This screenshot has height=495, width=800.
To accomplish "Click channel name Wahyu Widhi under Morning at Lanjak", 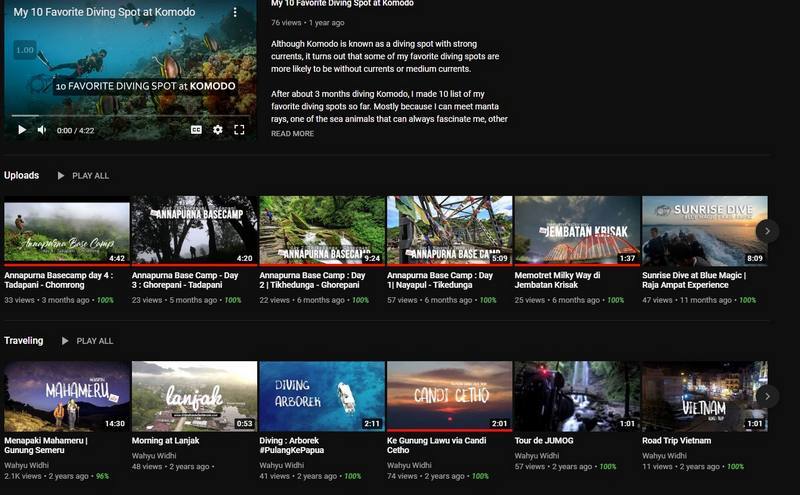I will [154, 456].
